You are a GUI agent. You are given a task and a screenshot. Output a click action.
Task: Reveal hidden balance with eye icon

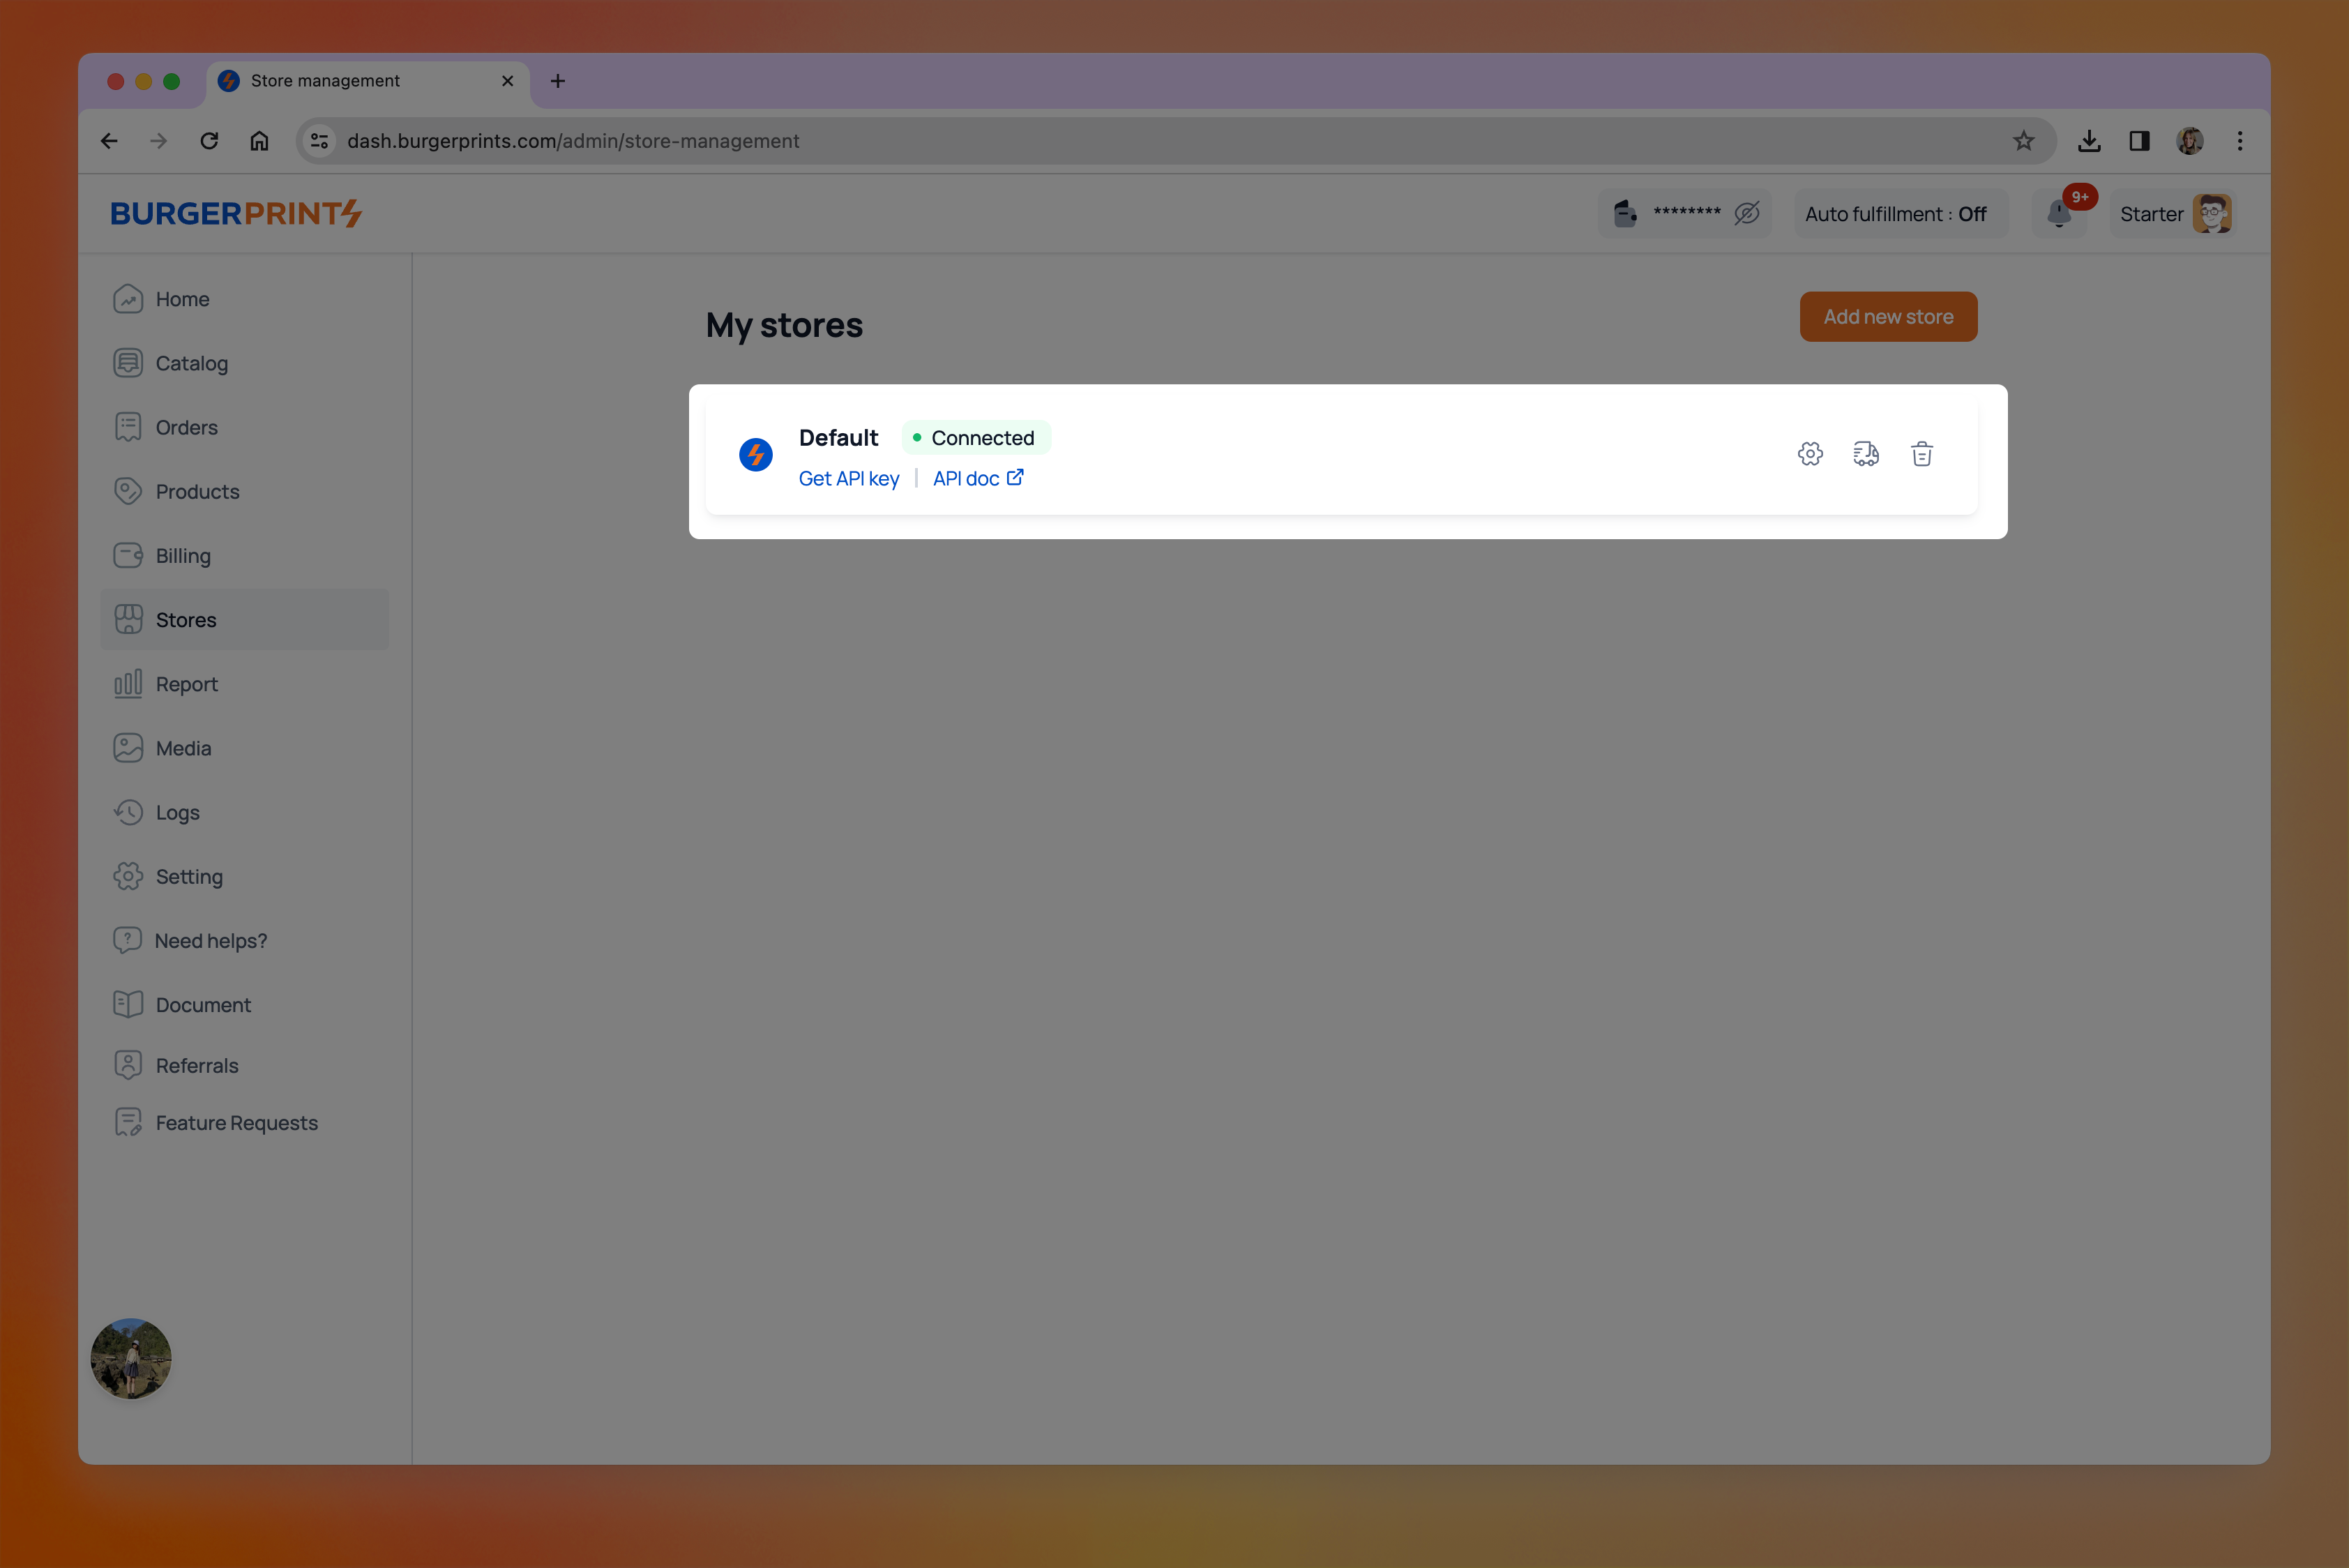[x=1747, y=214]
